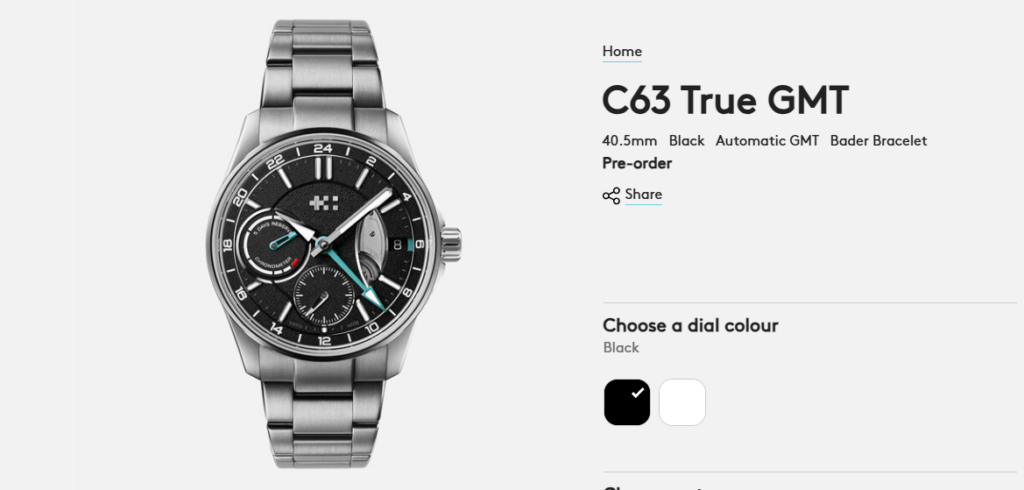The width and height of the screenshot is (1024, 490).
Task: Click the small seconds subdial
Action: [x=323, y=296]
